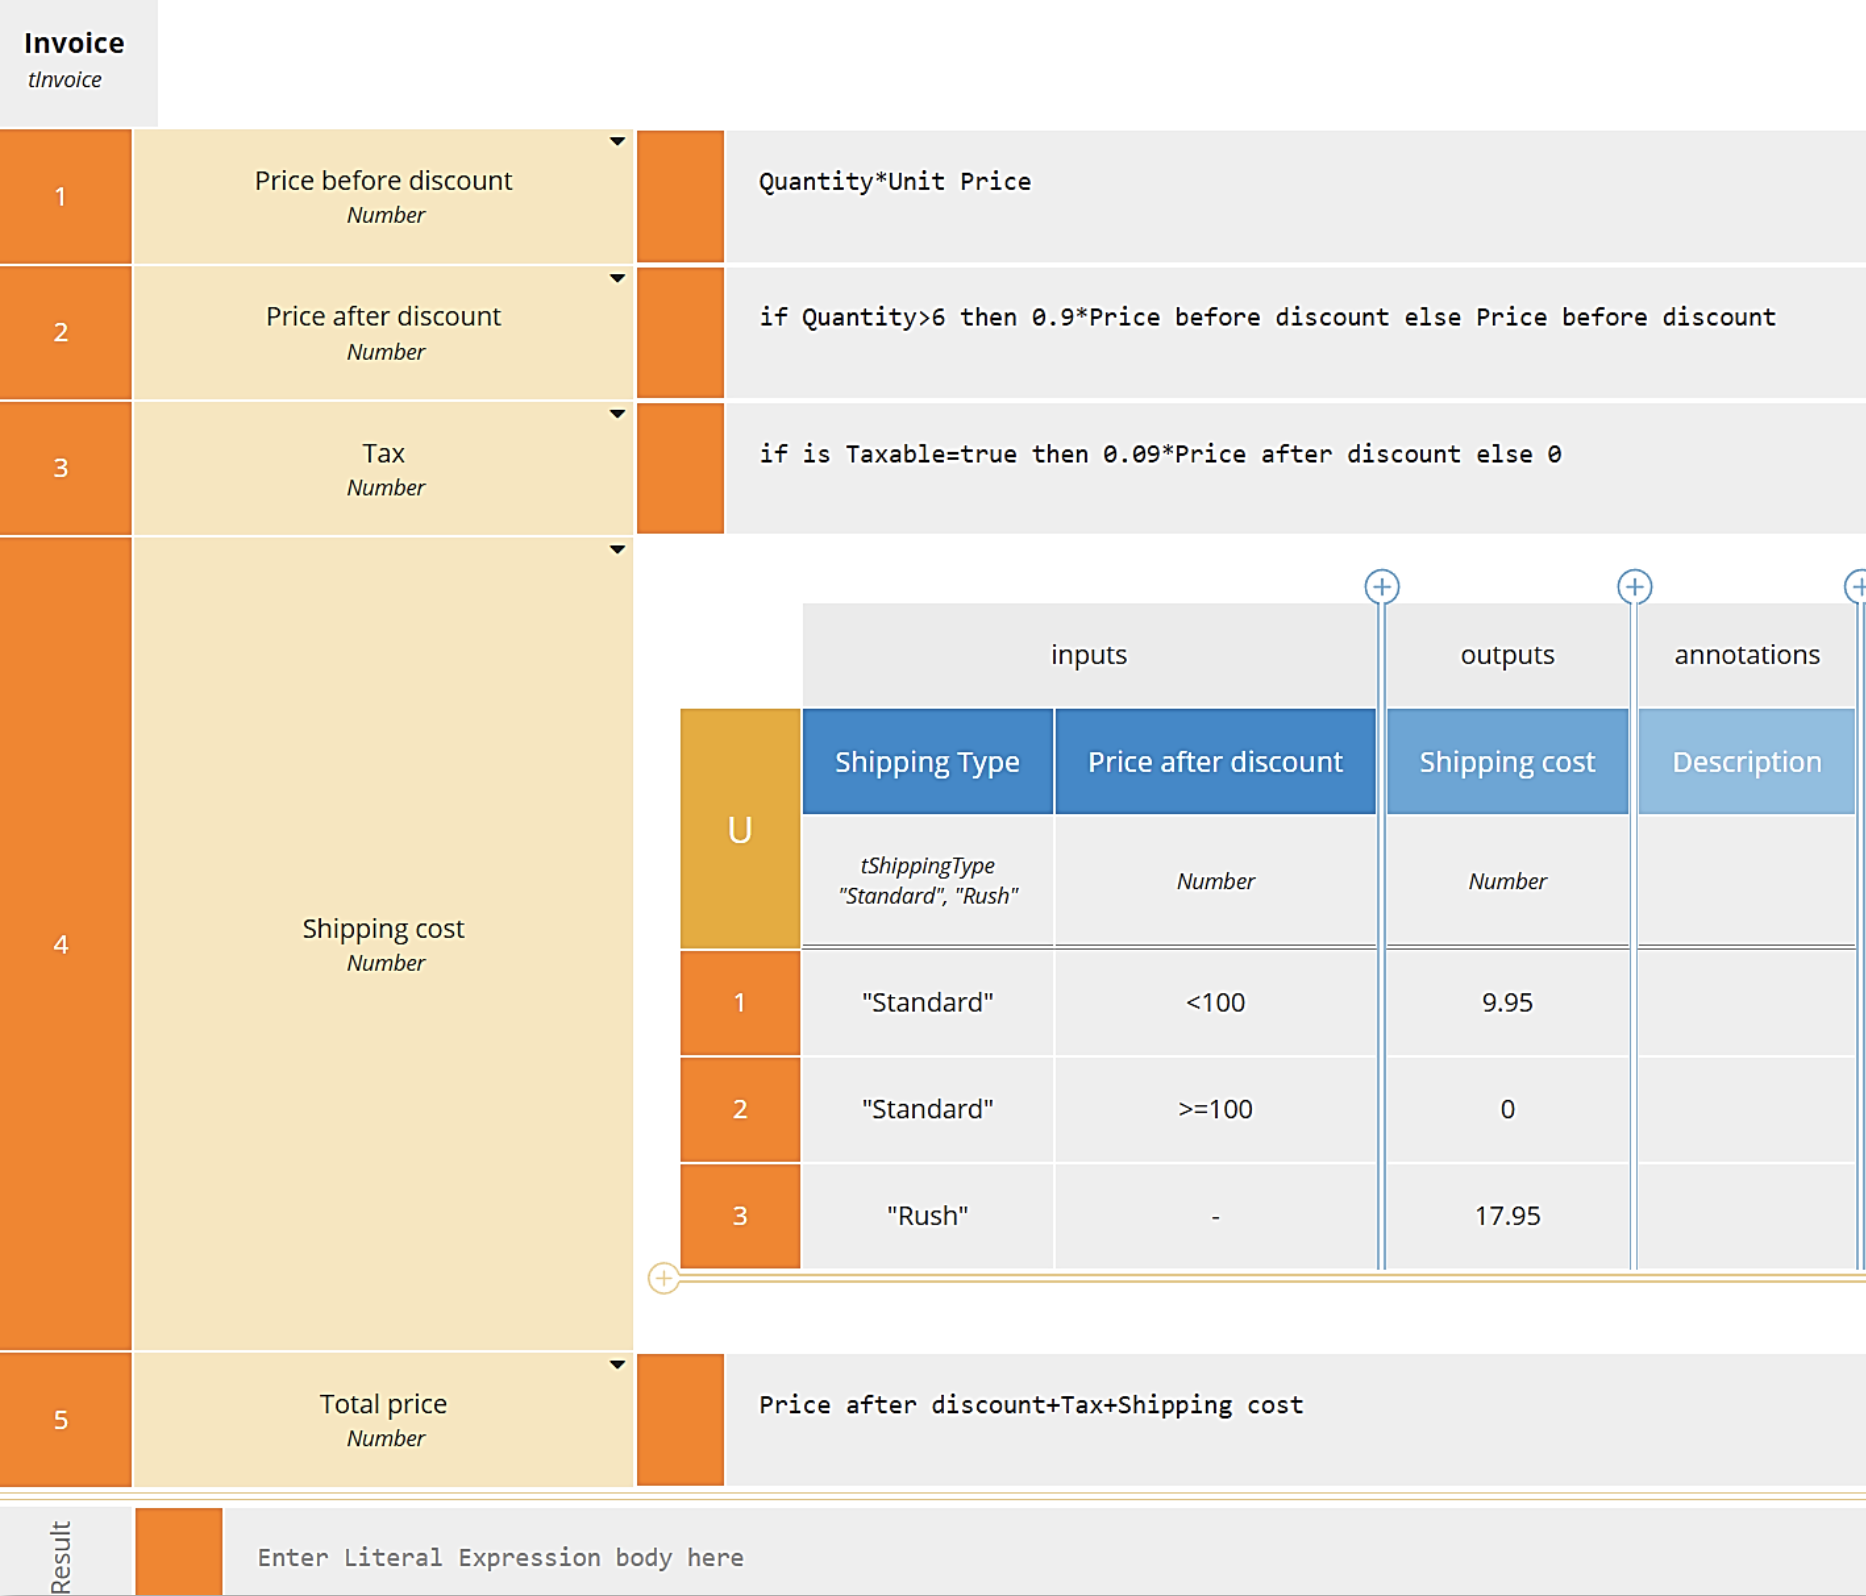Select the Description annotation column header
The width and height of the screenshot is (1866, 1596).
pos(1746,762)
